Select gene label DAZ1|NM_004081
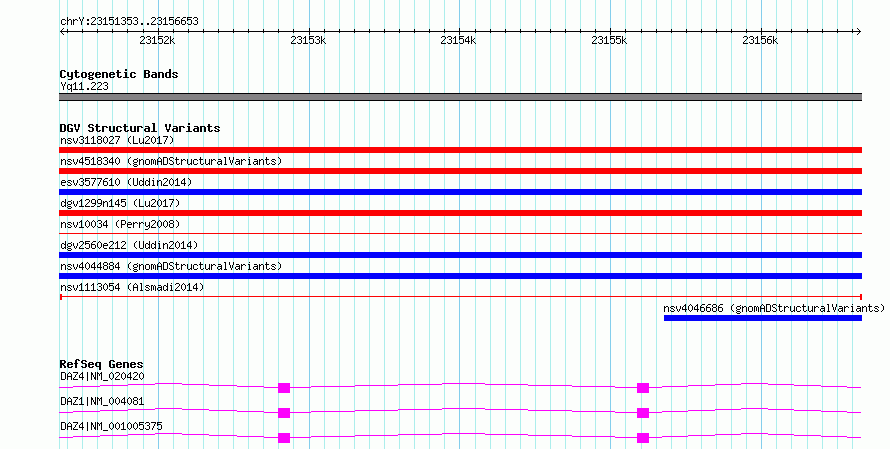The height and width of the screenshot is (449, 890). (x=102, y=401)
